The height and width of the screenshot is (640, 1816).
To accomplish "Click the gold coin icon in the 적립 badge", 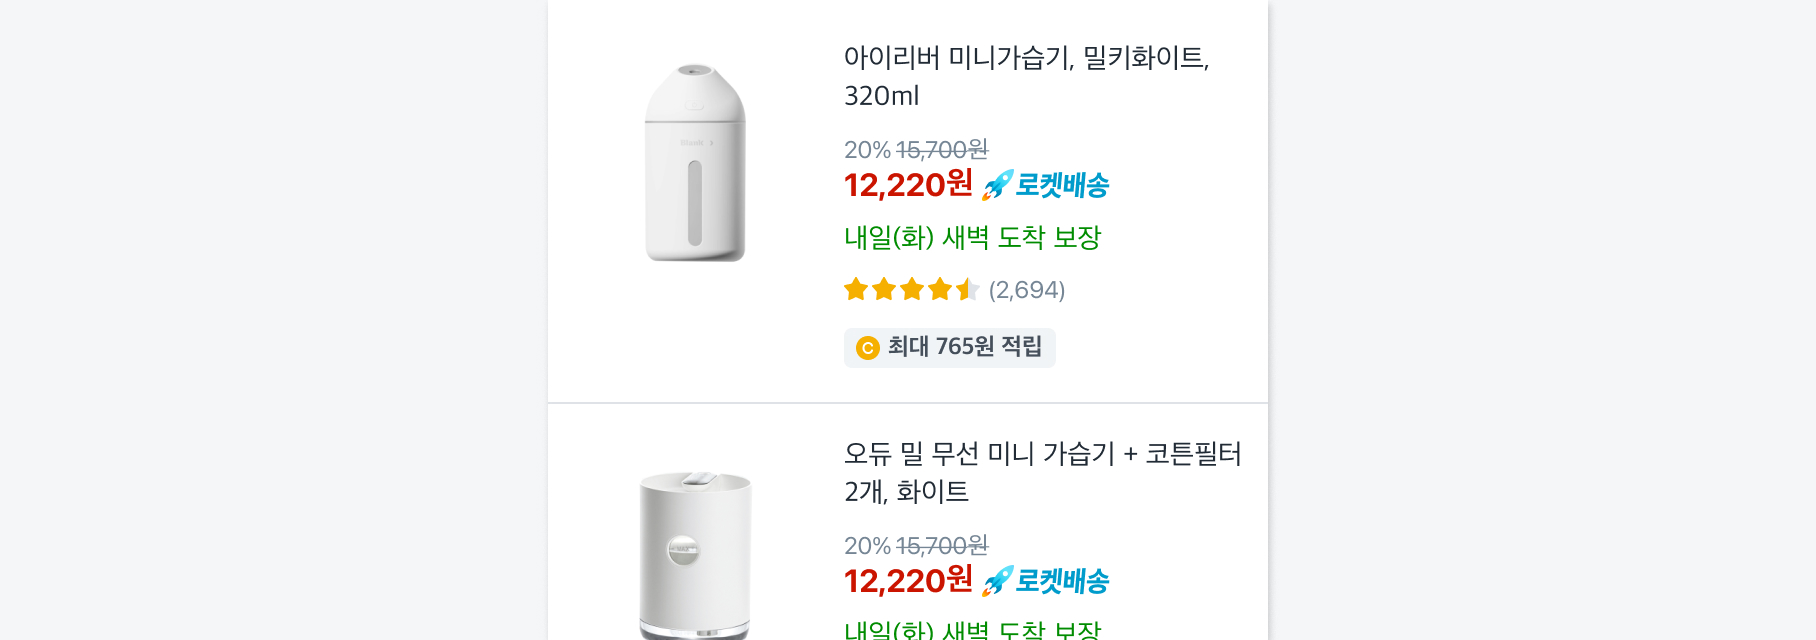I will click(868, 347).
